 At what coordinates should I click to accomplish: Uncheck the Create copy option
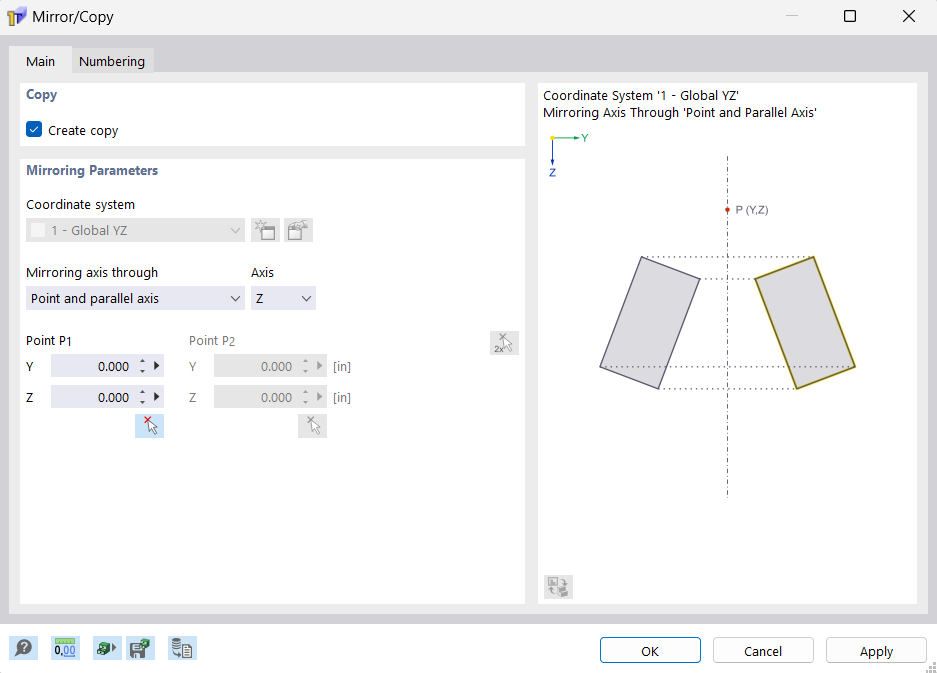coord(33,129)
